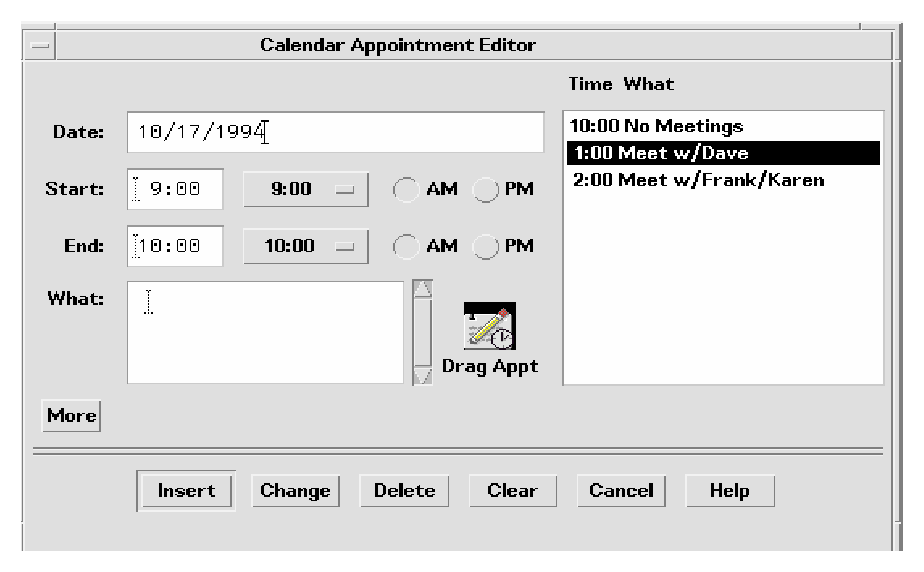The image size is (924, 572).
Task: Select PM for the Start time
Action: coord(485,190)
